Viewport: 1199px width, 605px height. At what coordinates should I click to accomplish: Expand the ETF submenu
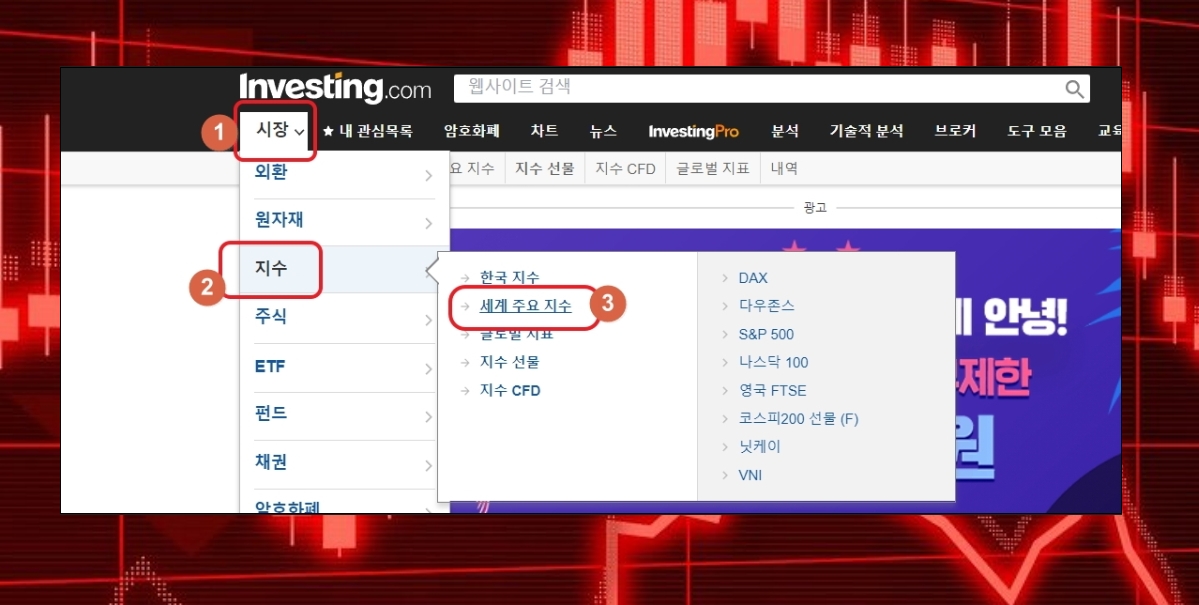[344, 367]
